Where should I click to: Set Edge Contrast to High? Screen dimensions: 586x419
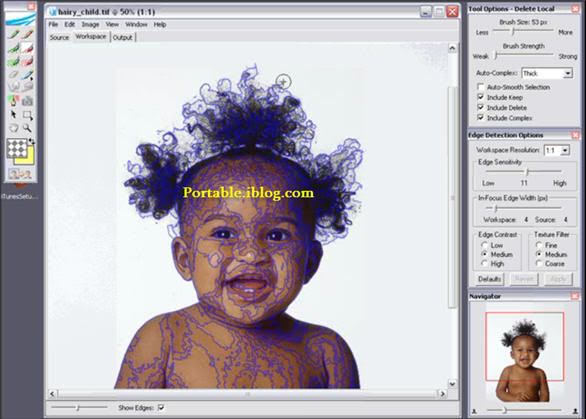pos(485,264)
